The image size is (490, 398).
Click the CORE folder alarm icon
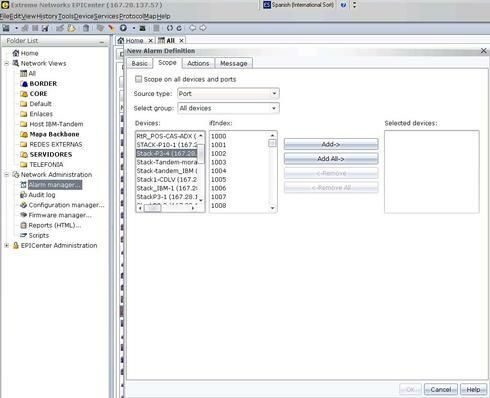[24, 94]
